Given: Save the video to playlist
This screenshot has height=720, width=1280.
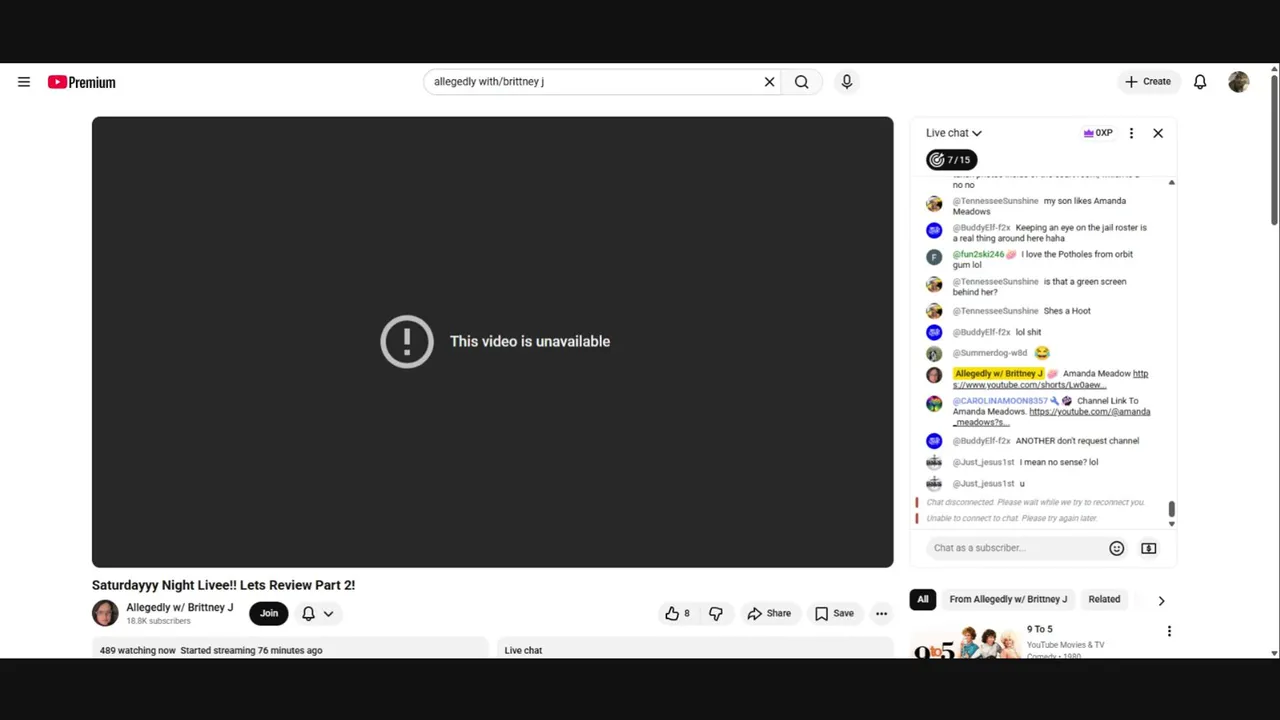Looking at the screenshot, I should [x=834, y=613].
